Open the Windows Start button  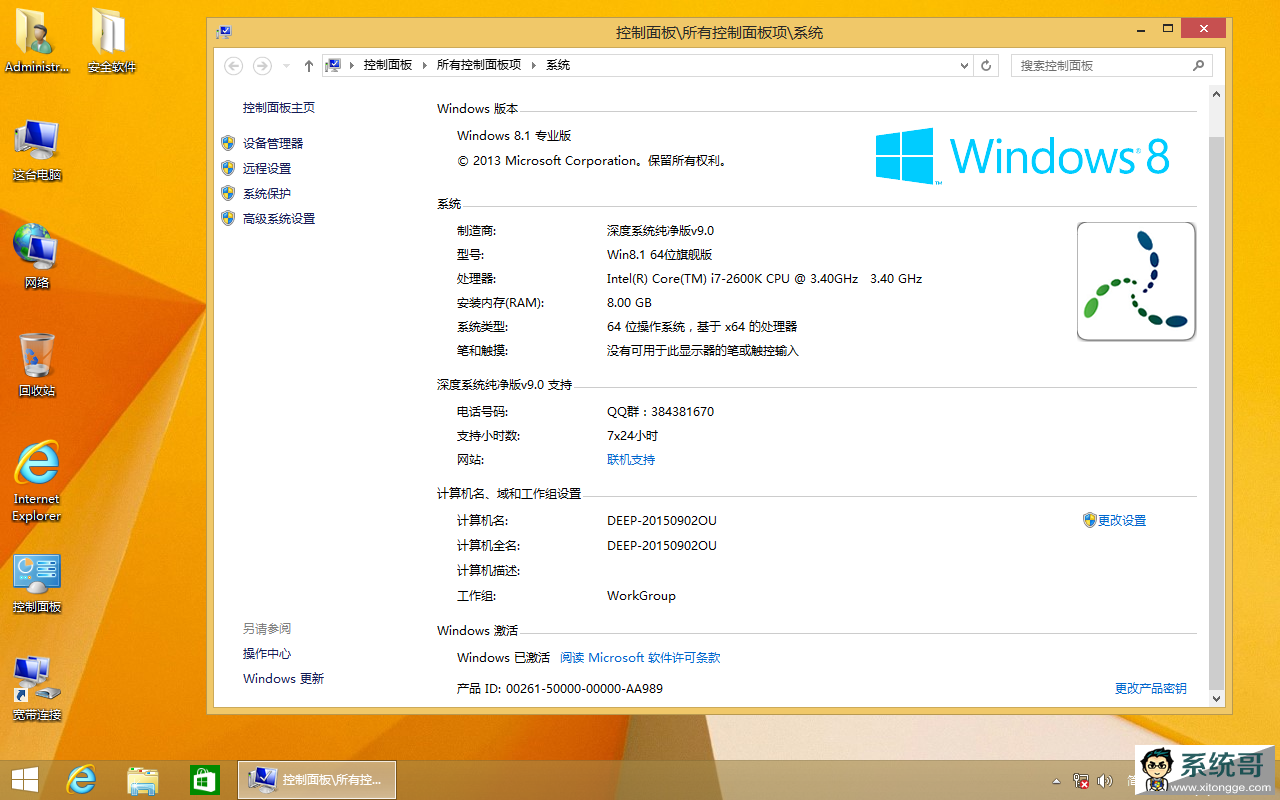(25, 779)
